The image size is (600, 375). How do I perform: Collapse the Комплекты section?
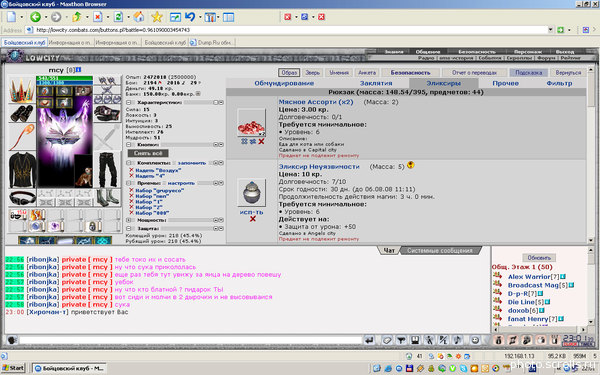tap(129, 163)
